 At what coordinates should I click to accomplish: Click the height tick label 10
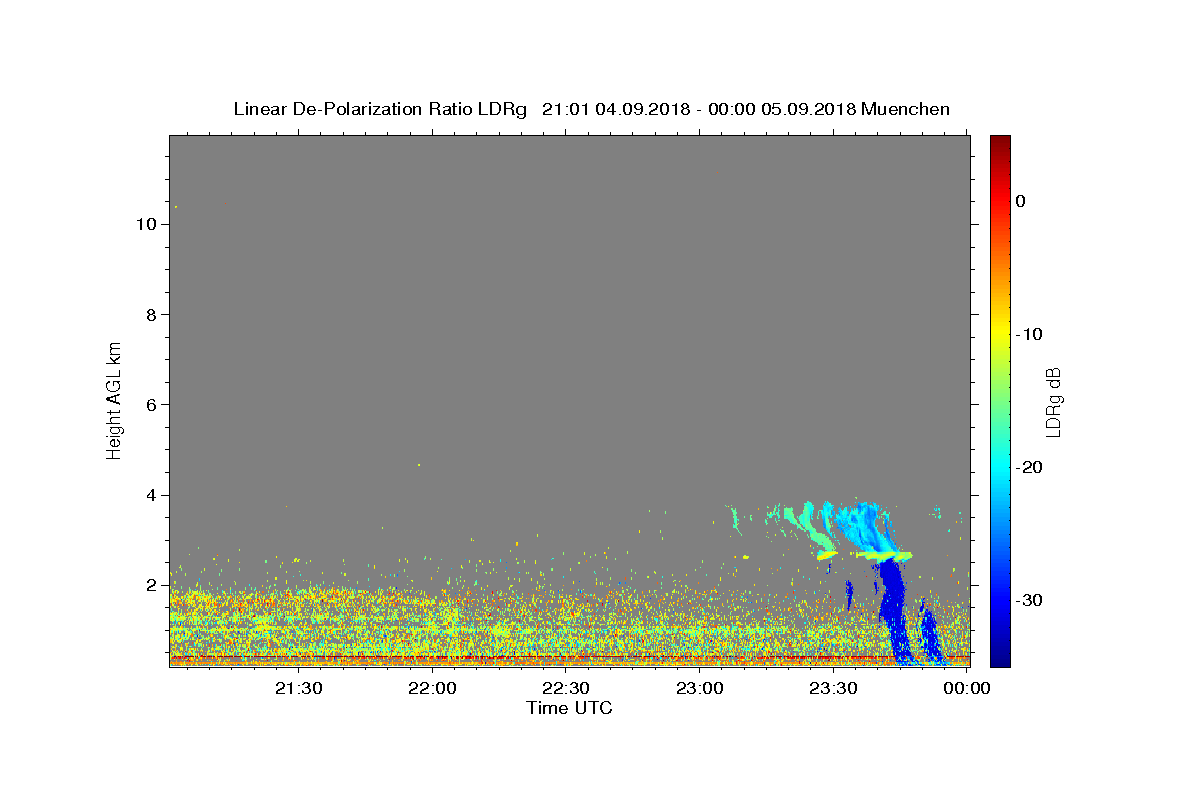(x=146, y=224)
